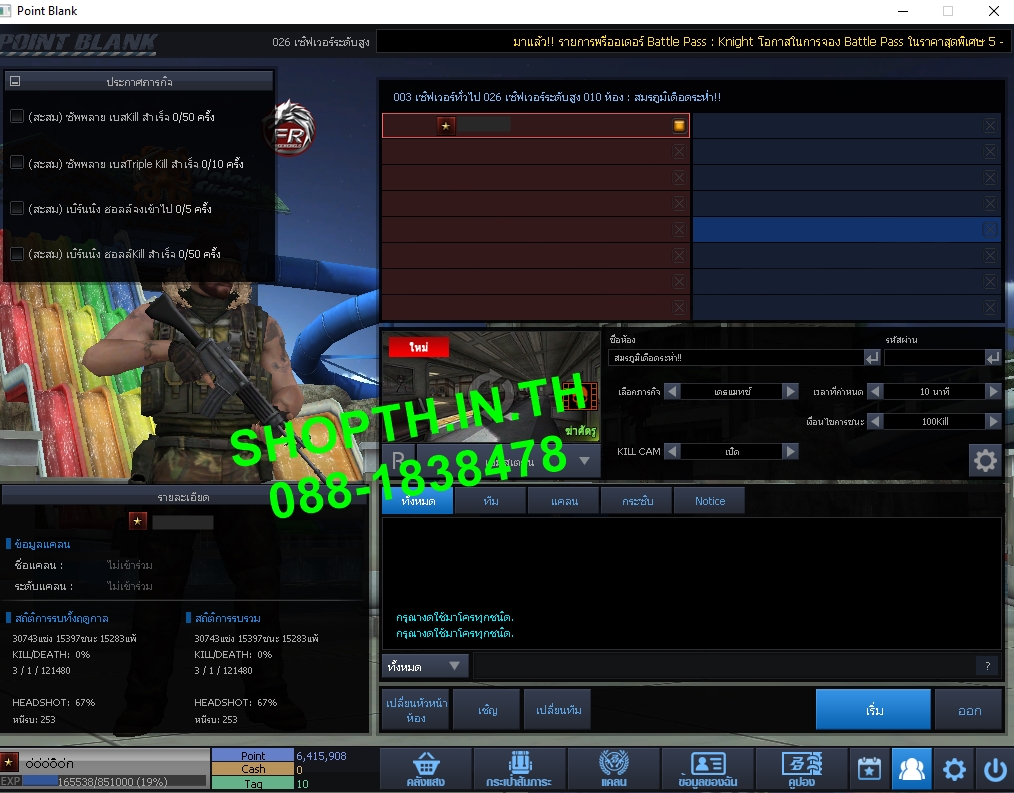
Task: Click the Point Blank title bar icon
Action: pos(6,11)
